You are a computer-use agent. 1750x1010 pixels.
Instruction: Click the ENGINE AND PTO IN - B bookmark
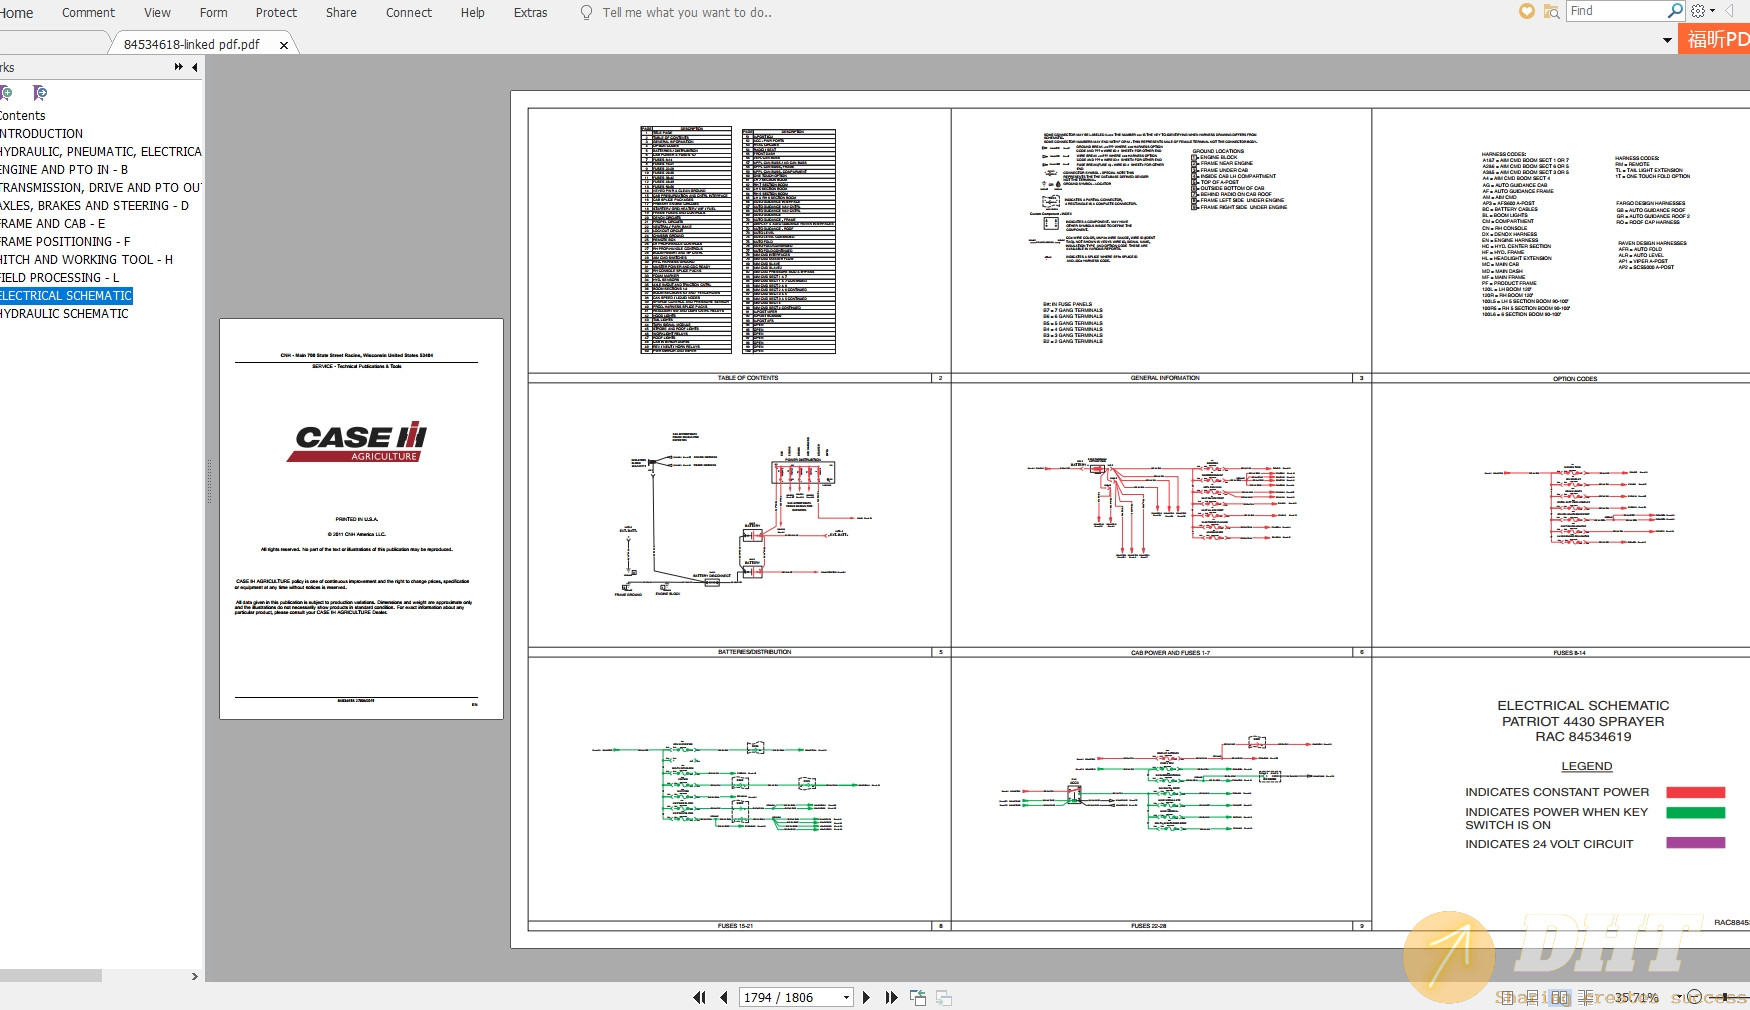coord(64,170)
